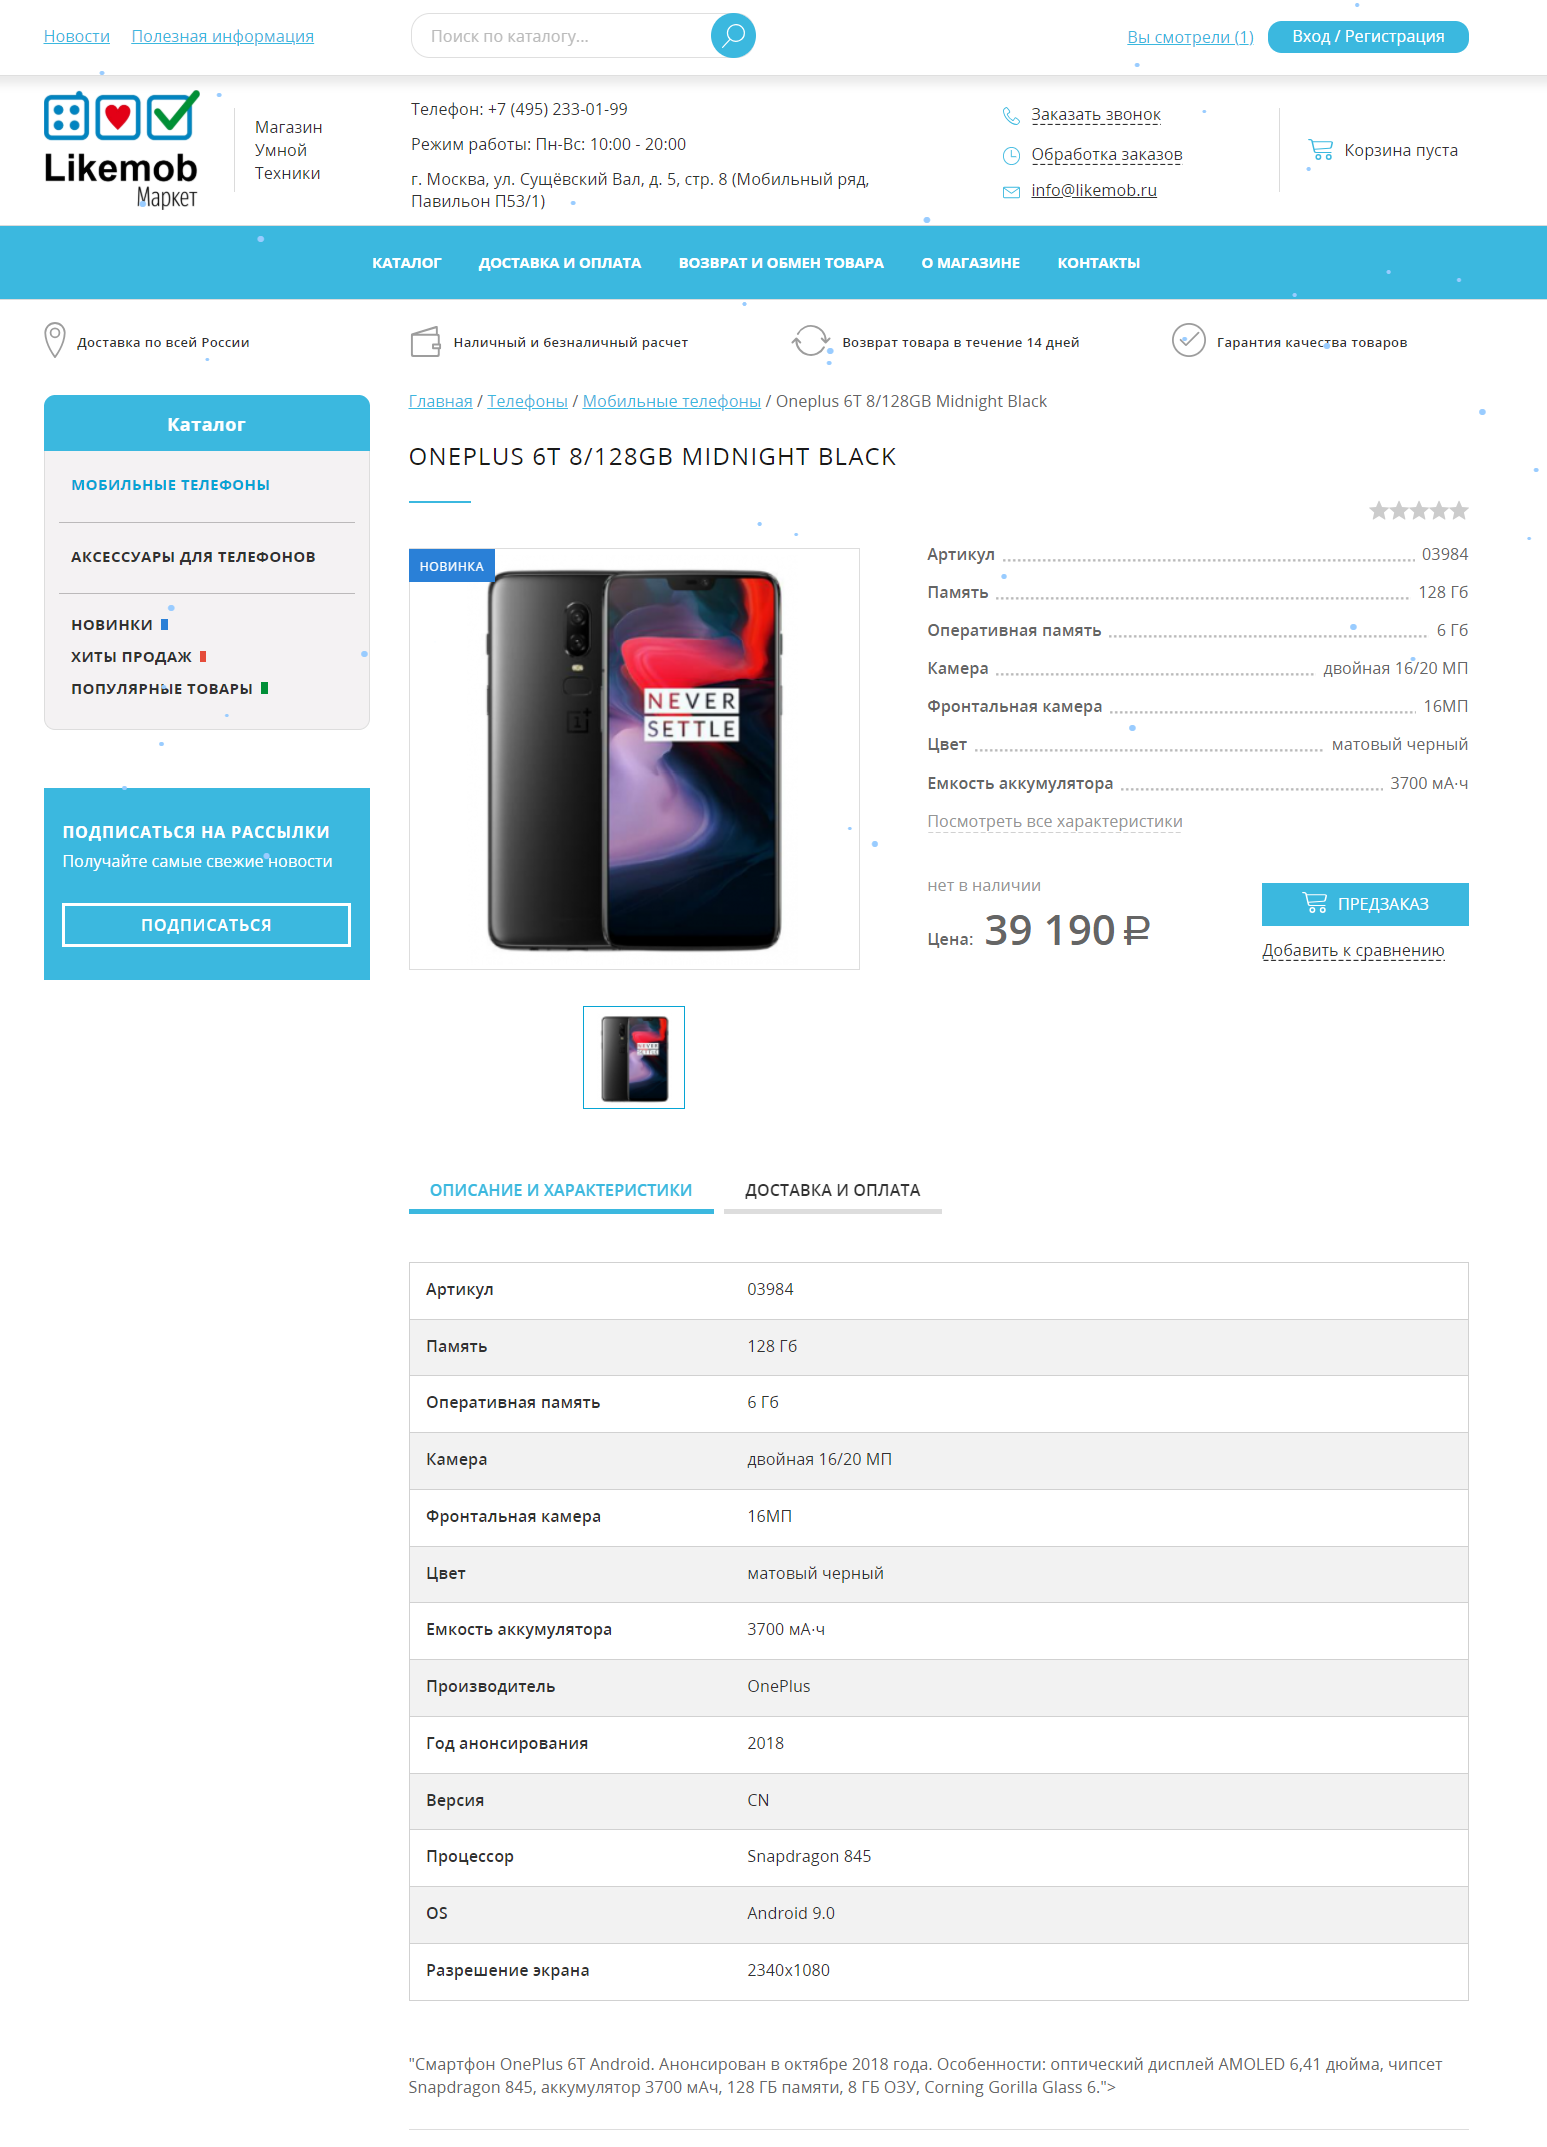Focus the catalog search input field
1547x2147 pixels.
[565, 36]
